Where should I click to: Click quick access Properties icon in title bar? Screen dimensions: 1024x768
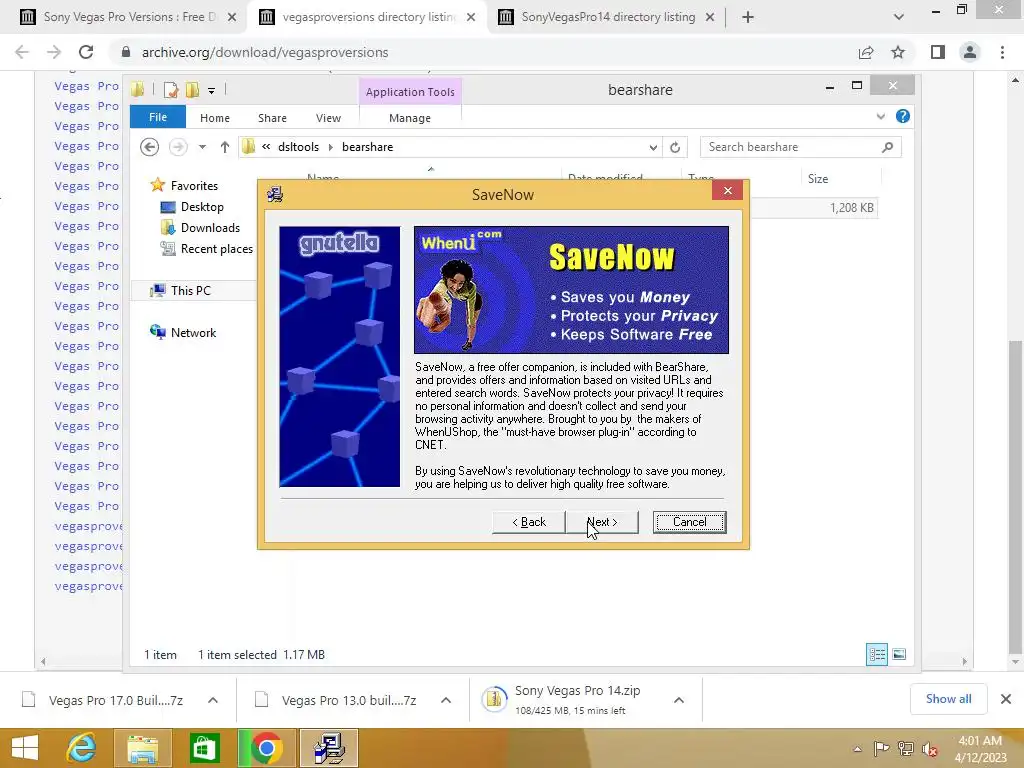tap(170, 89)
